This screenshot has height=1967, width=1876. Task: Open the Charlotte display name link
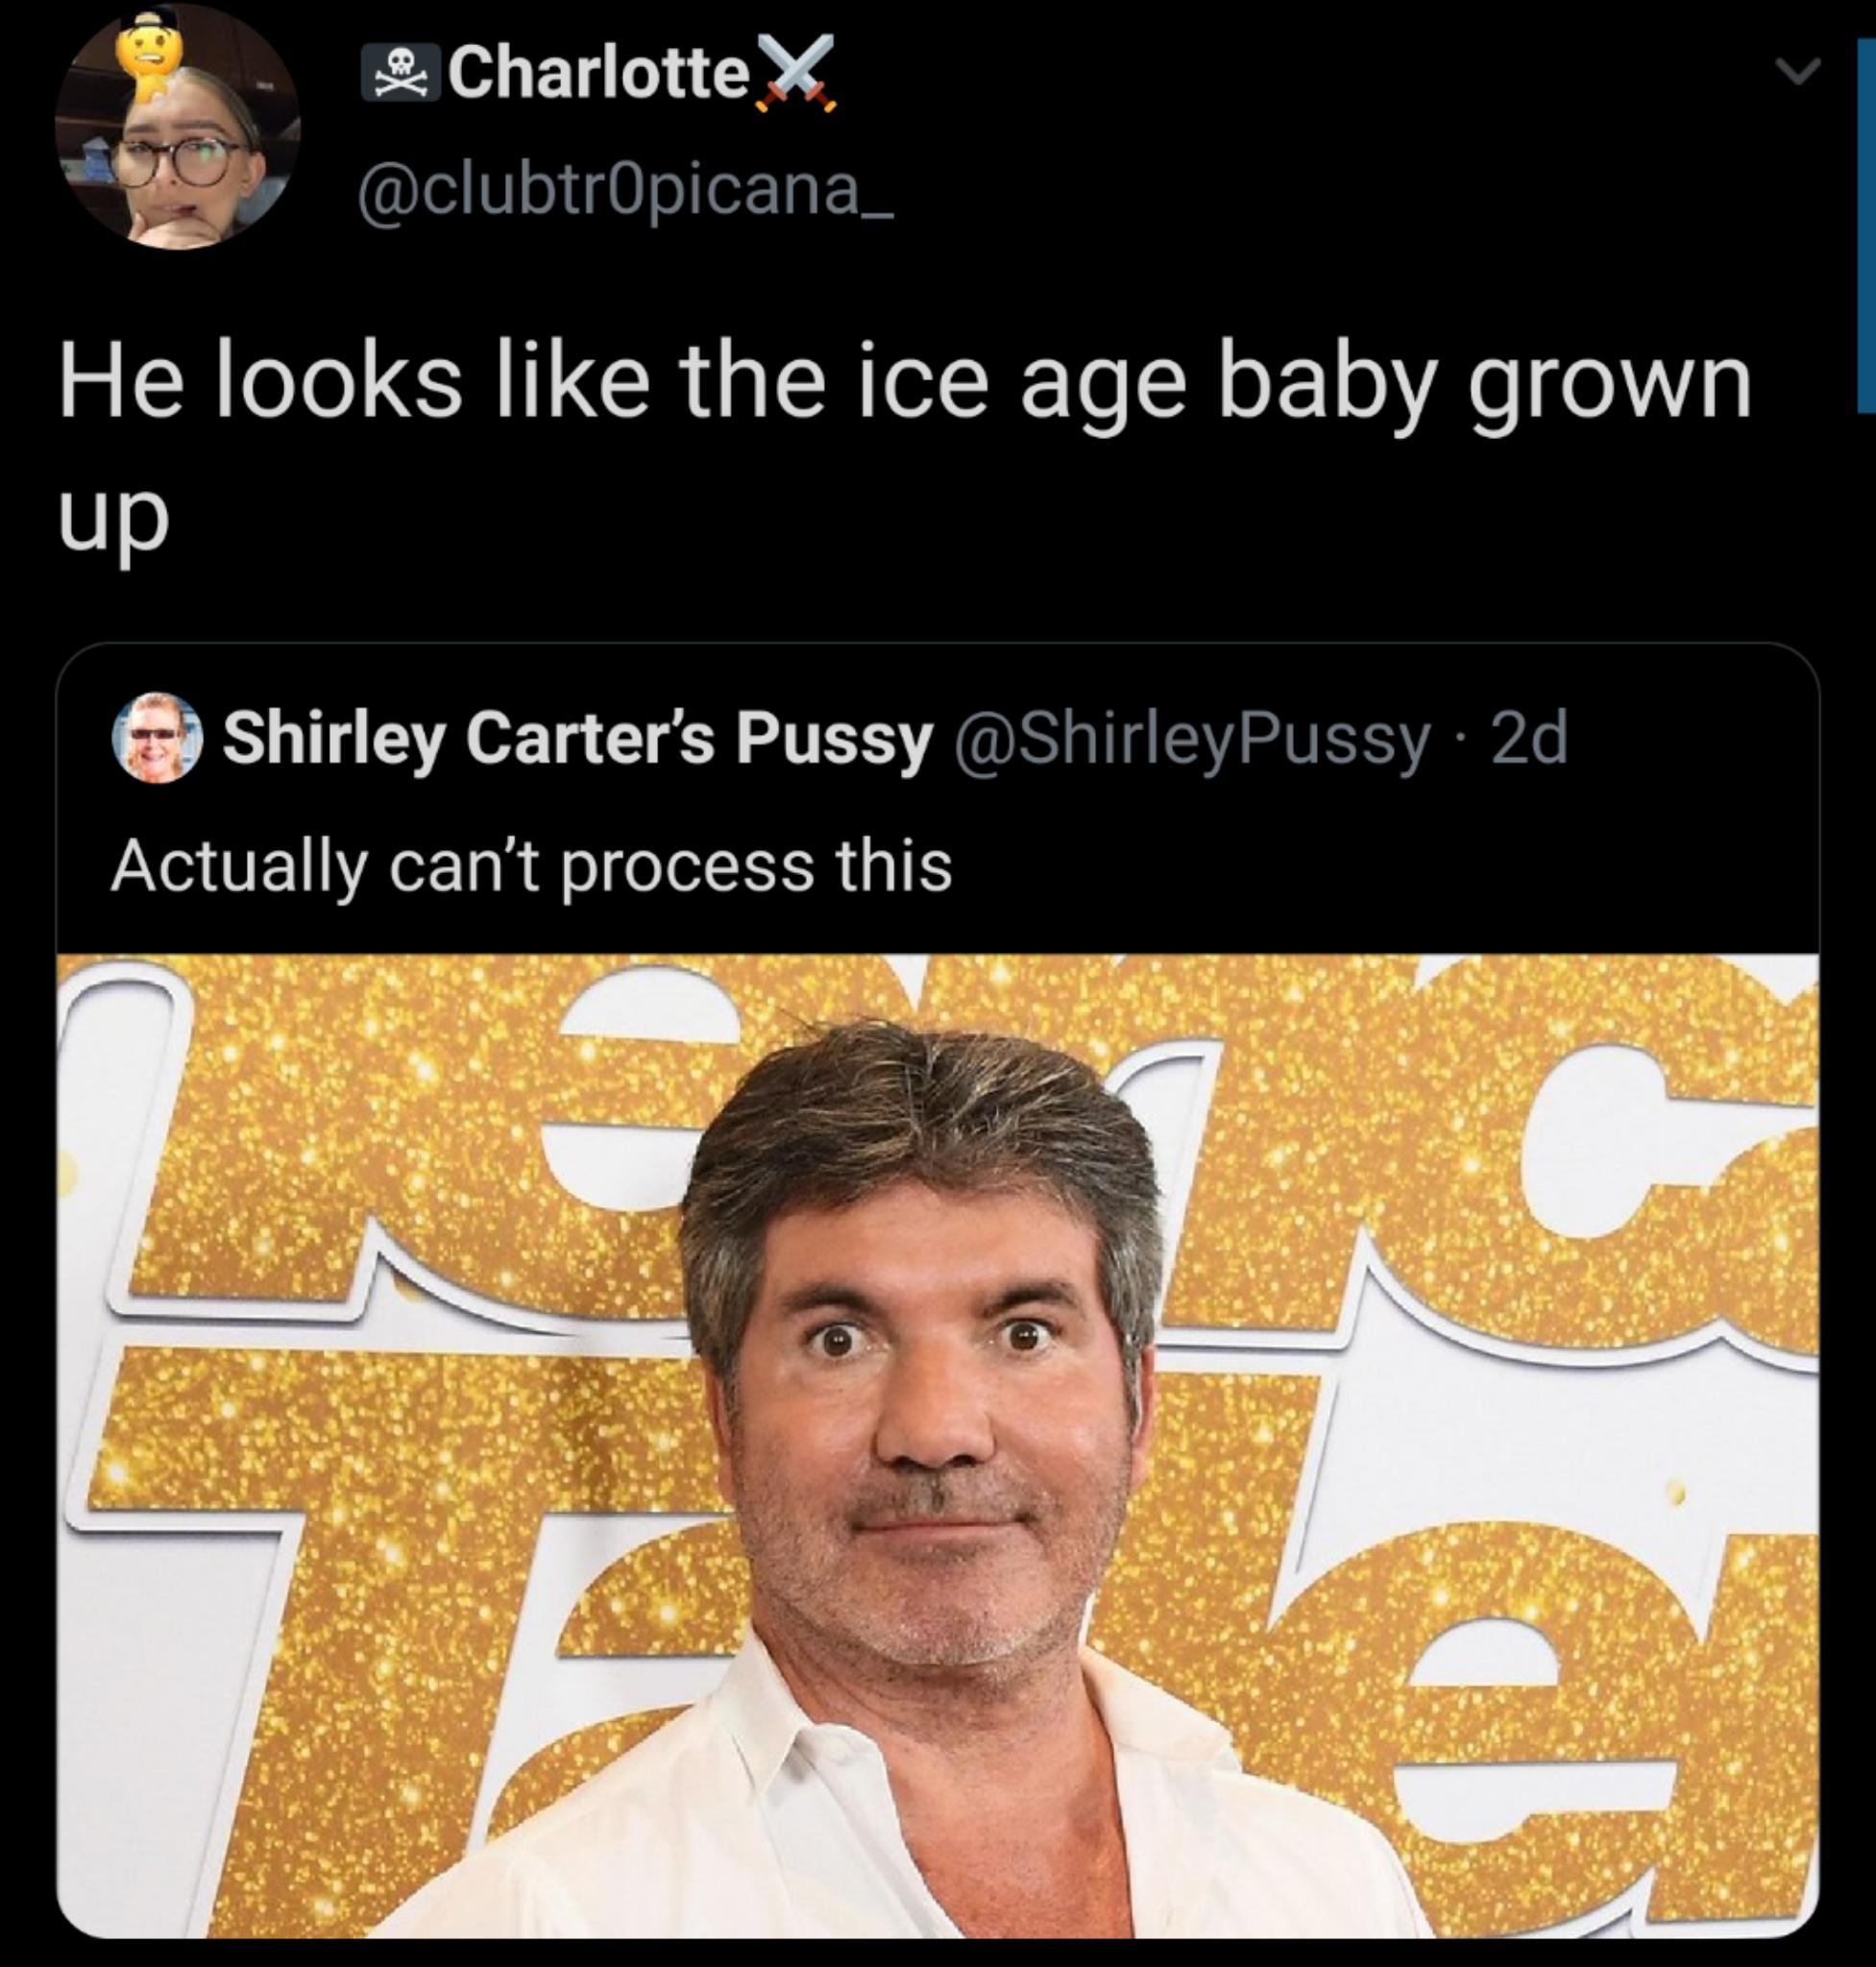(598, 74)
